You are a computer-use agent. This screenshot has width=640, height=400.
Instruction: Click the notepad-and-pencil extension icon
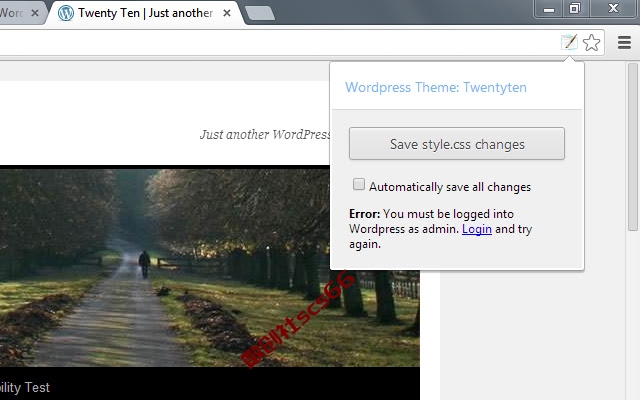(x=569, y=42)
